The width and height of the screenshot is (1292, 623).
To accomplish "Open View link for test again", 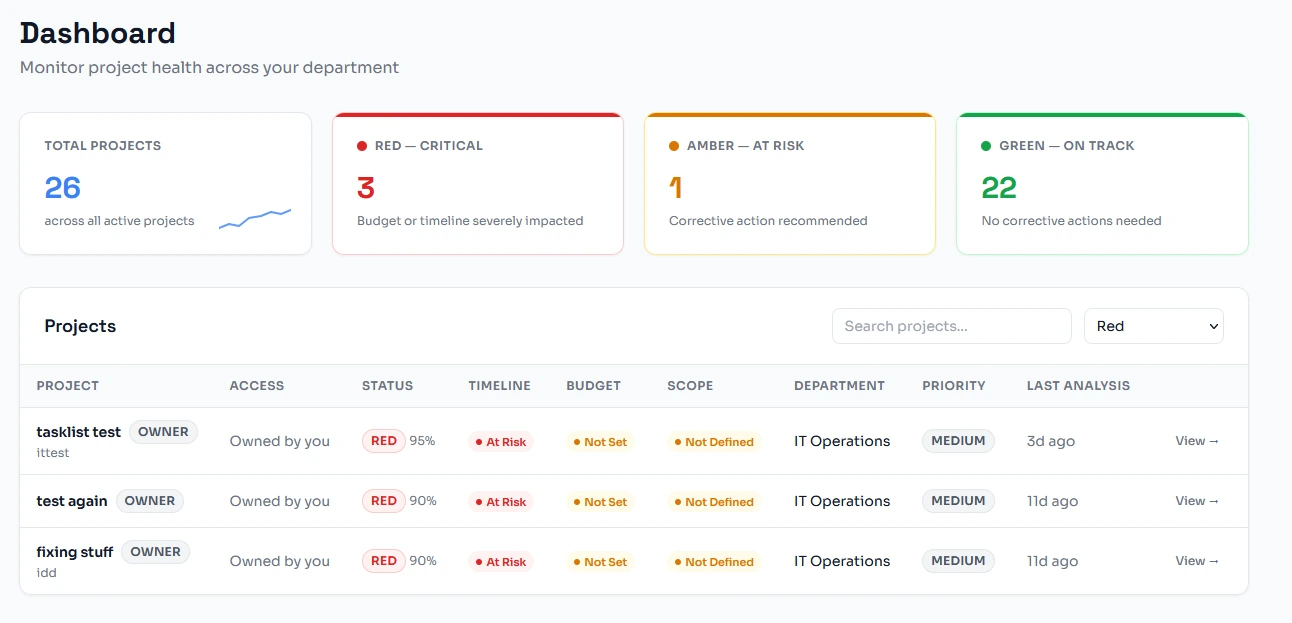I will tap(1197, 501).
